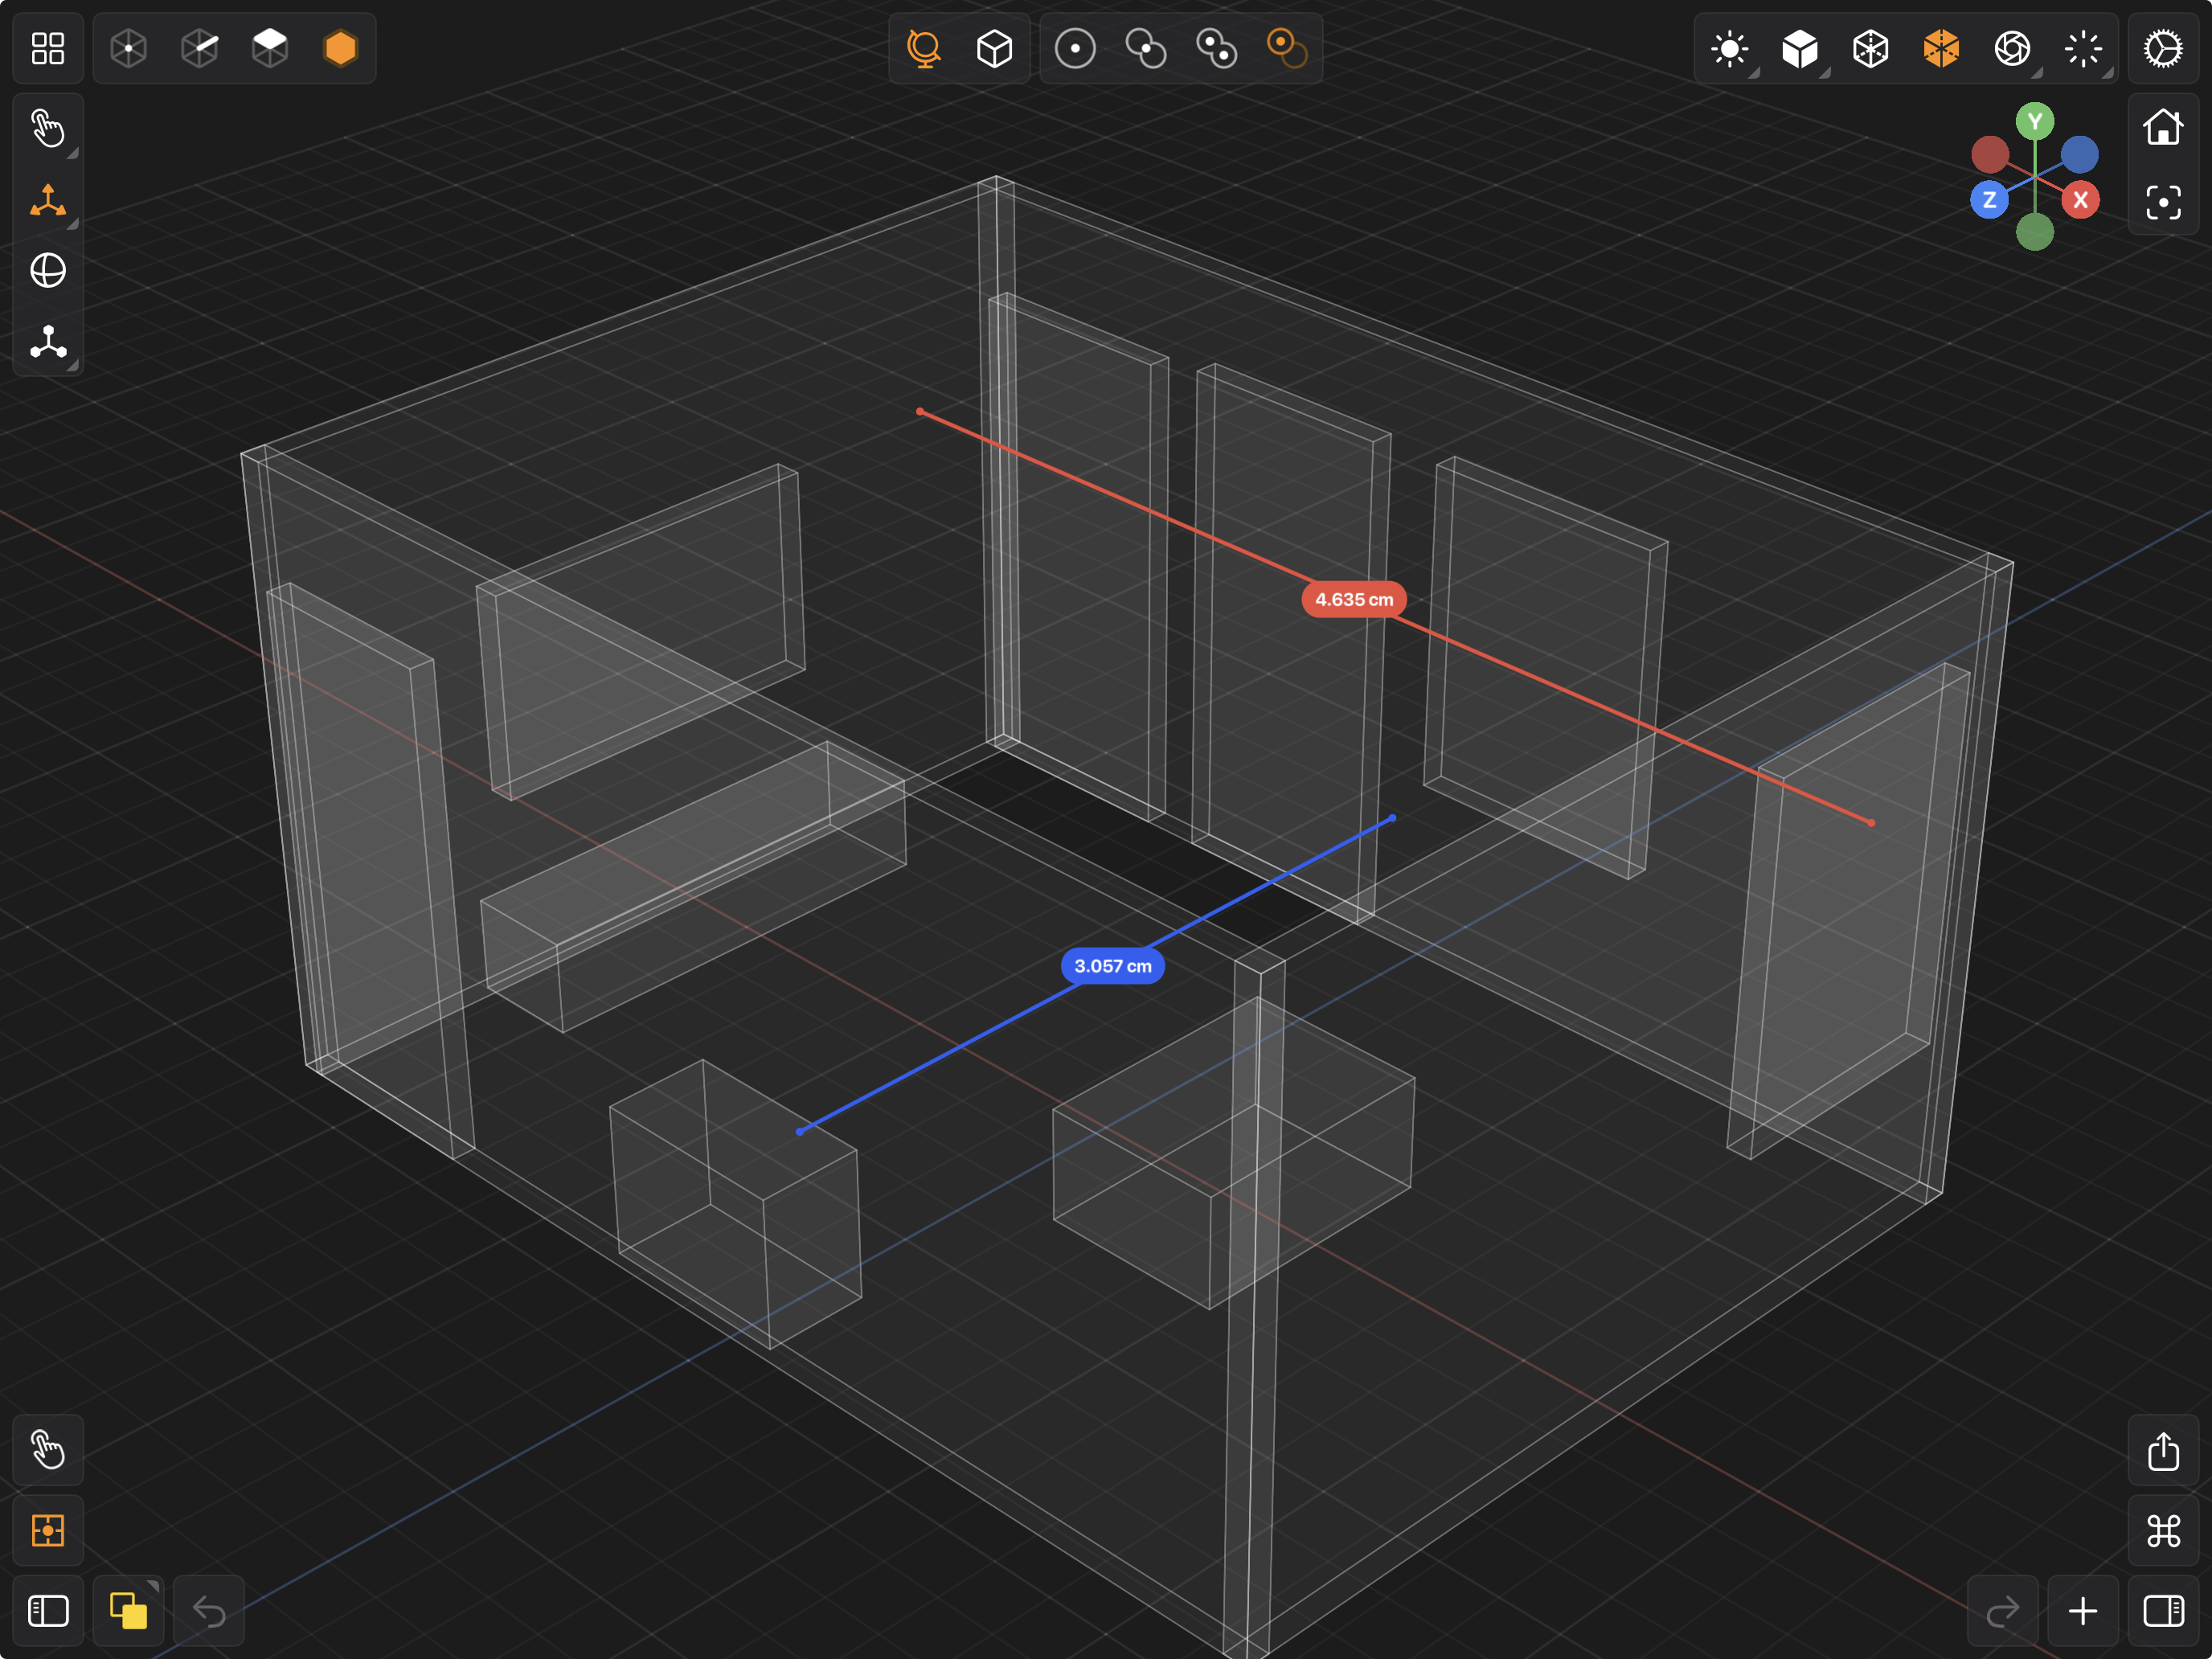Select vertex selection mode cube icon
Image resolution: width=2212 pixels, height=1659 pixels.
click(129, 48)
